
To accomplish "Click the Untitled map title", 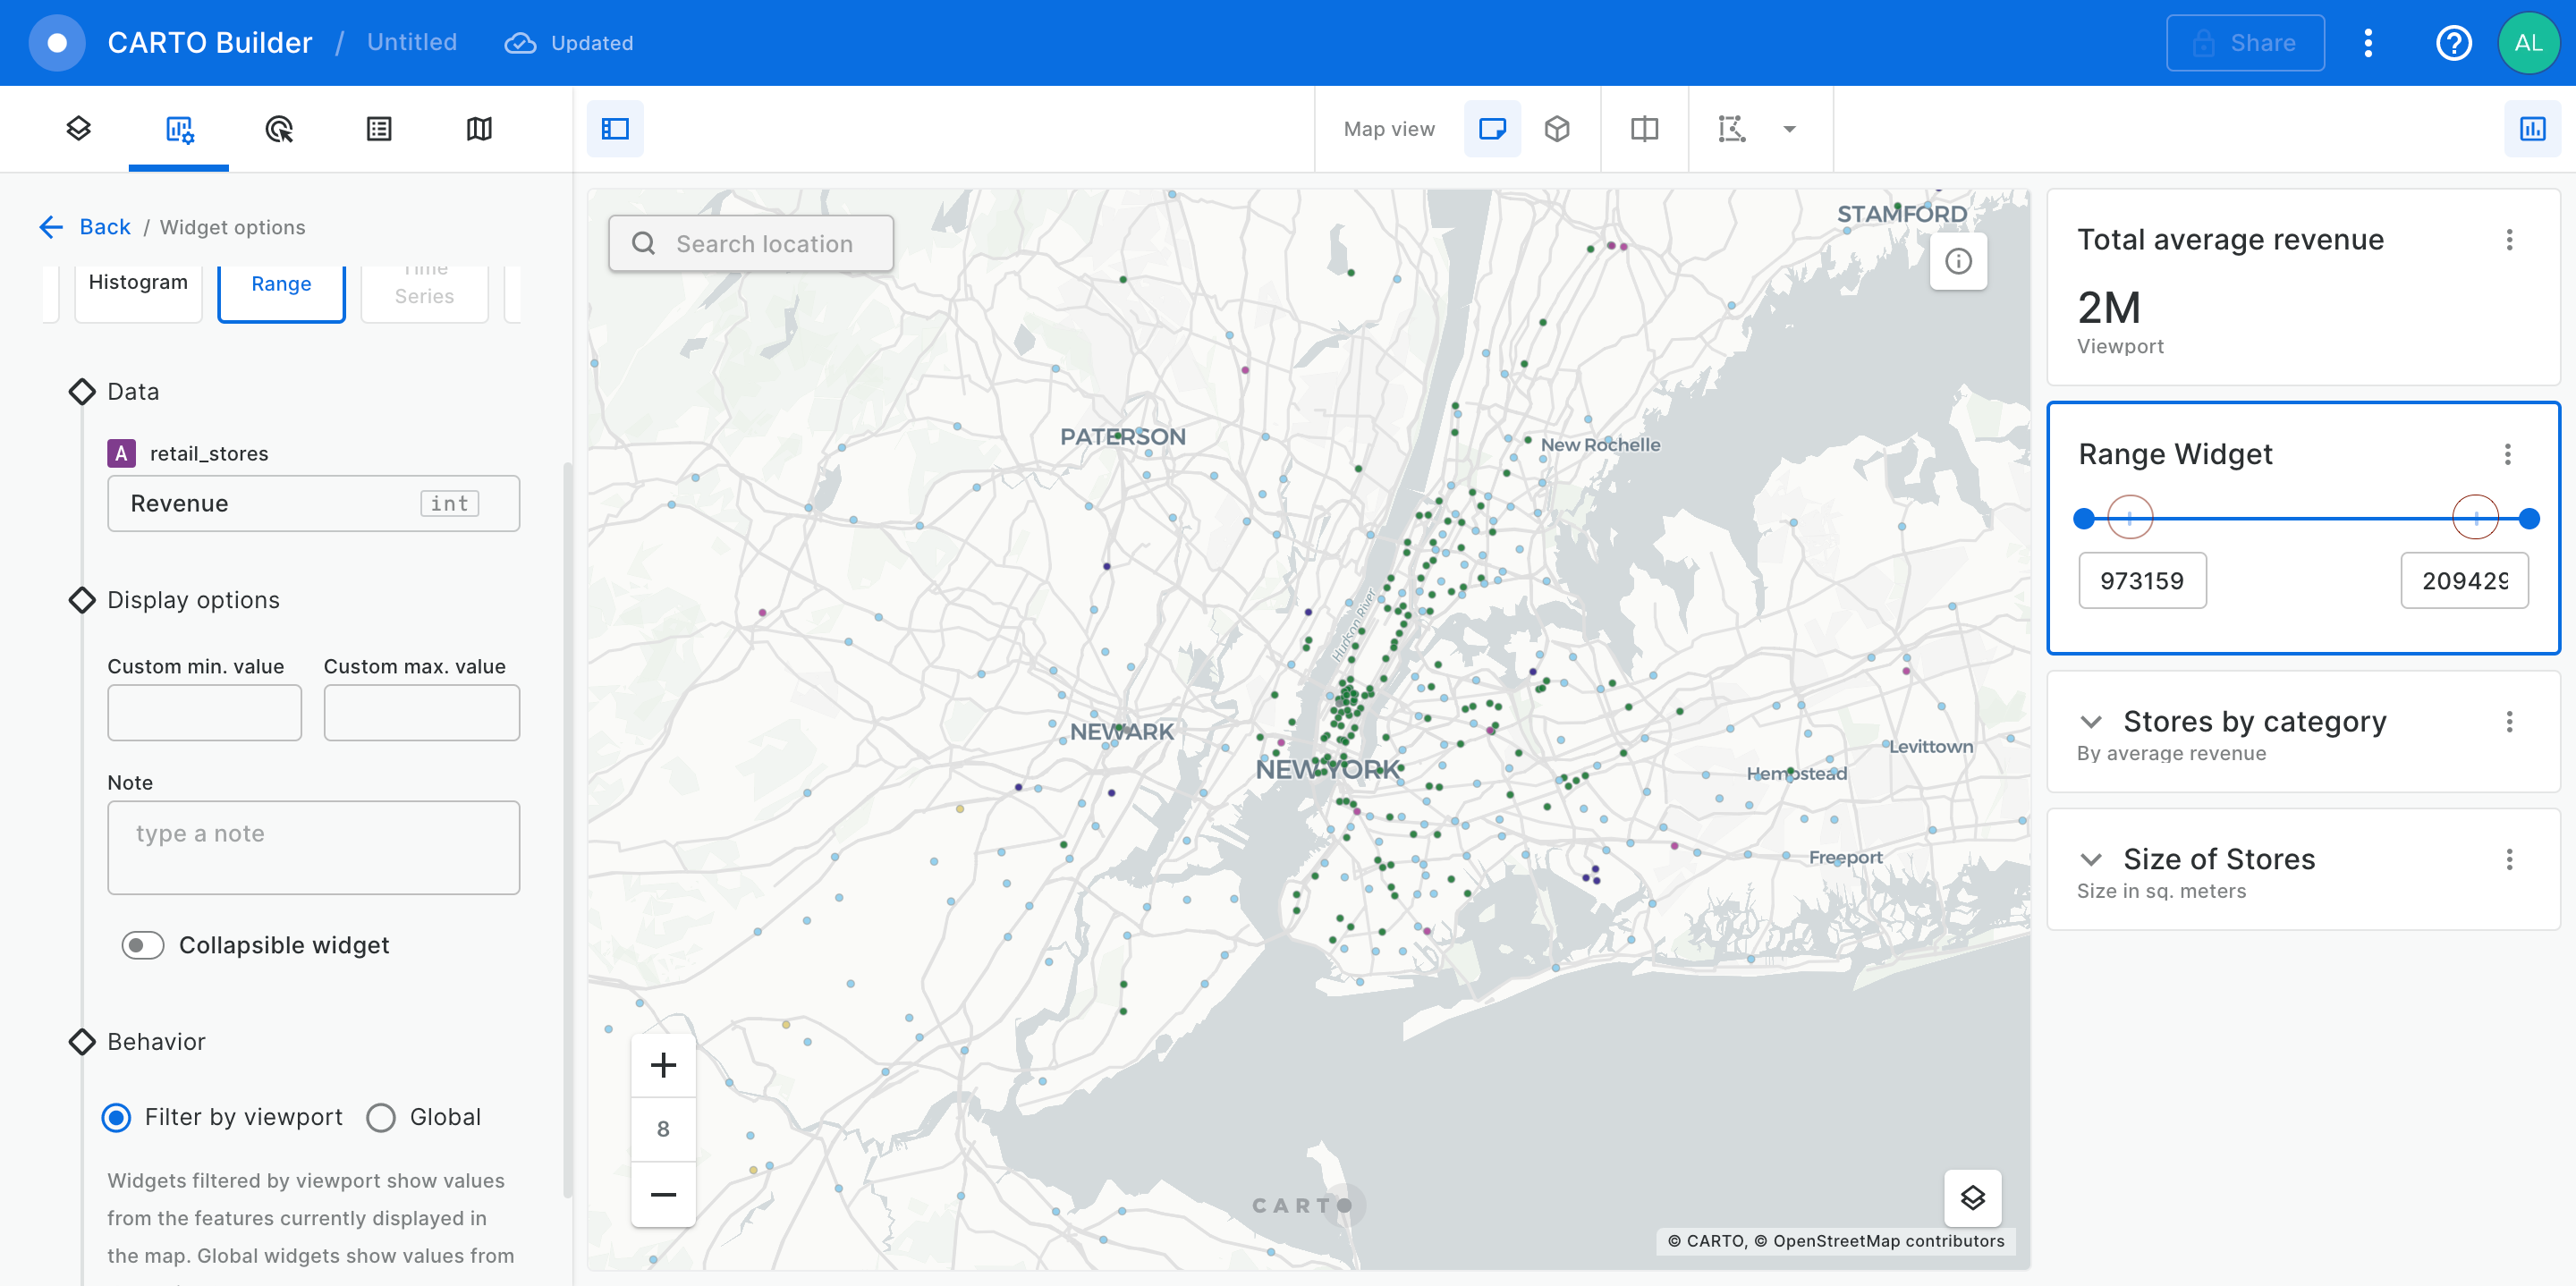I will click(412, 42).
